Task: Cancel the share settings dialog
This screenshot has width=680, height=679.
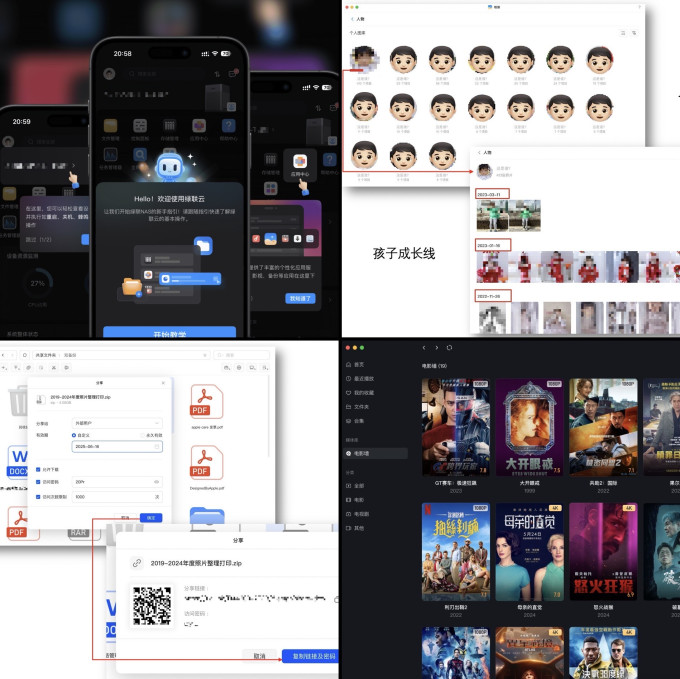Action: point(125,518)
